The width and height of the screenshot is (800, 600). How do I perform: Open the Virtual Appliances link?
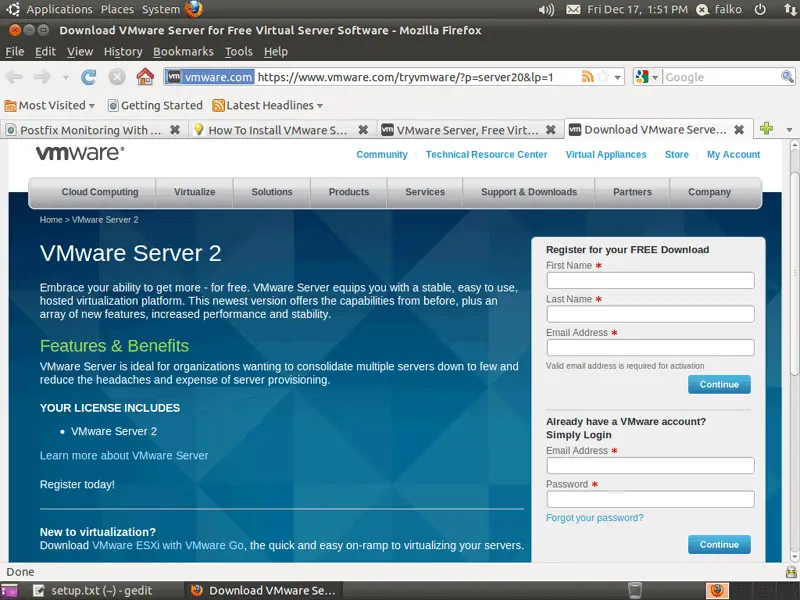click(606, 155)
